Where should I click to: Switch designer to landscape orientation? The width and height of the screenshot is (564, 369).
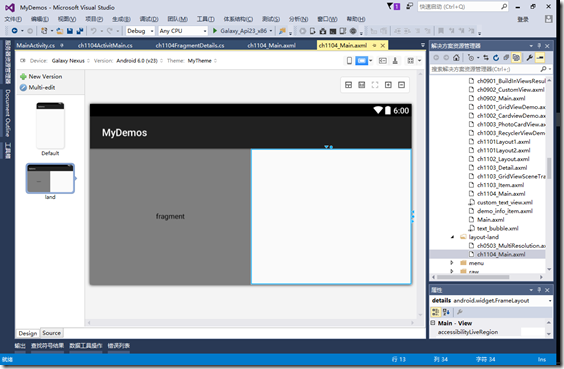point(361,61)
